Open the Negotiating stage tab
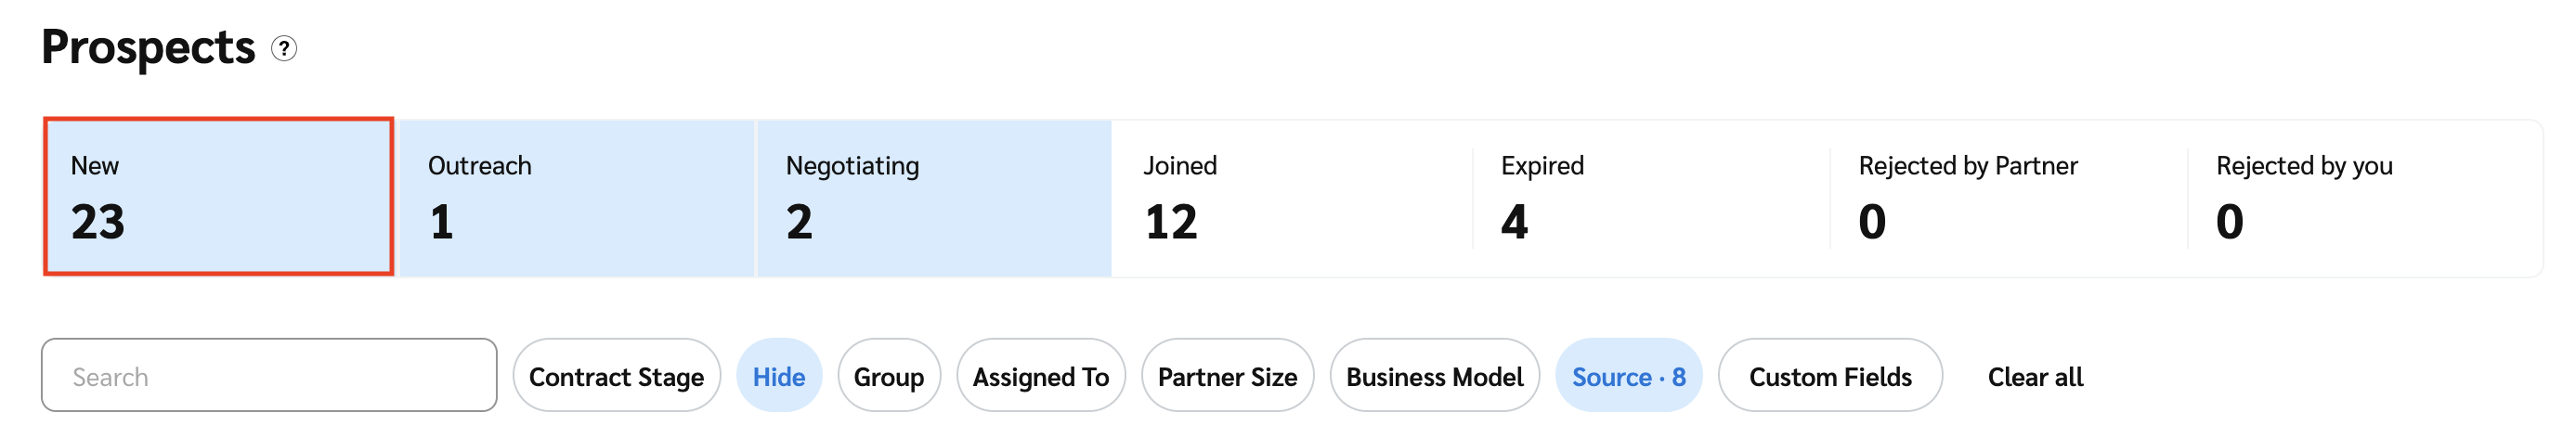The image size is (2576, 438). coord(934,196)
